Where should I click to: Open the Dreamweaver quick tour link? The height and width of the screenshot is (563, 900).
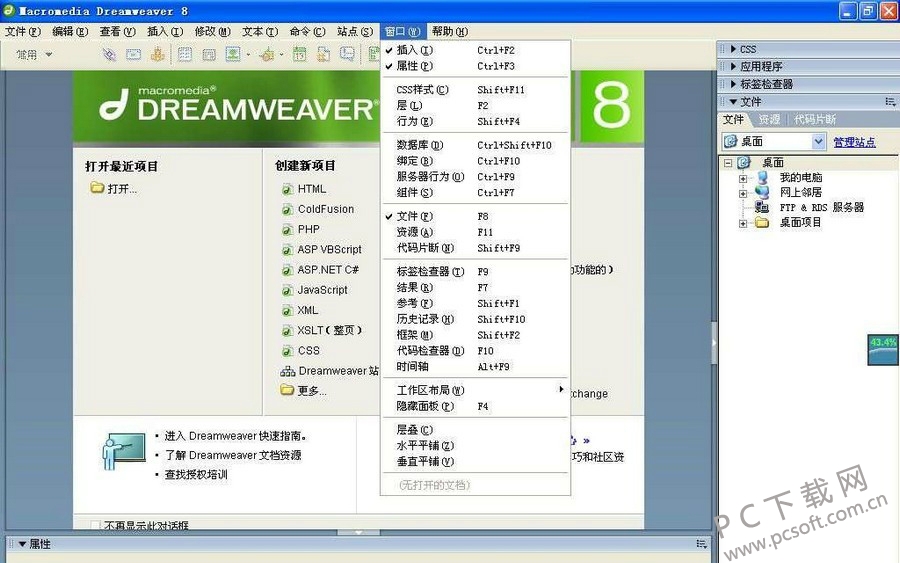[235, 436]
